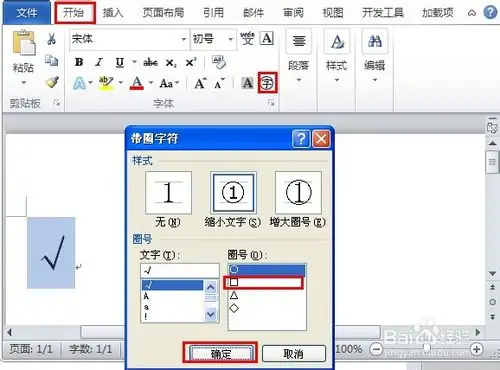
Task: Click the 文字 text input field
Action: (180, 270)
